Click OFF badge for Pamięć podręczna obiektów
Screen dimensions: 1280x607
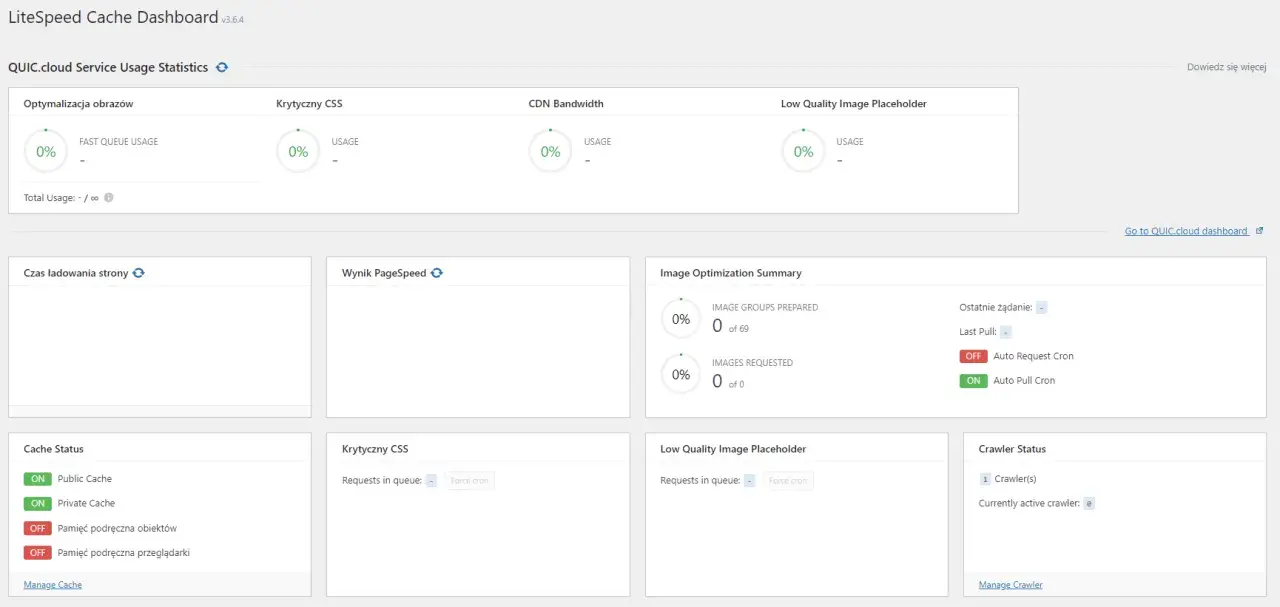point(38,528)
